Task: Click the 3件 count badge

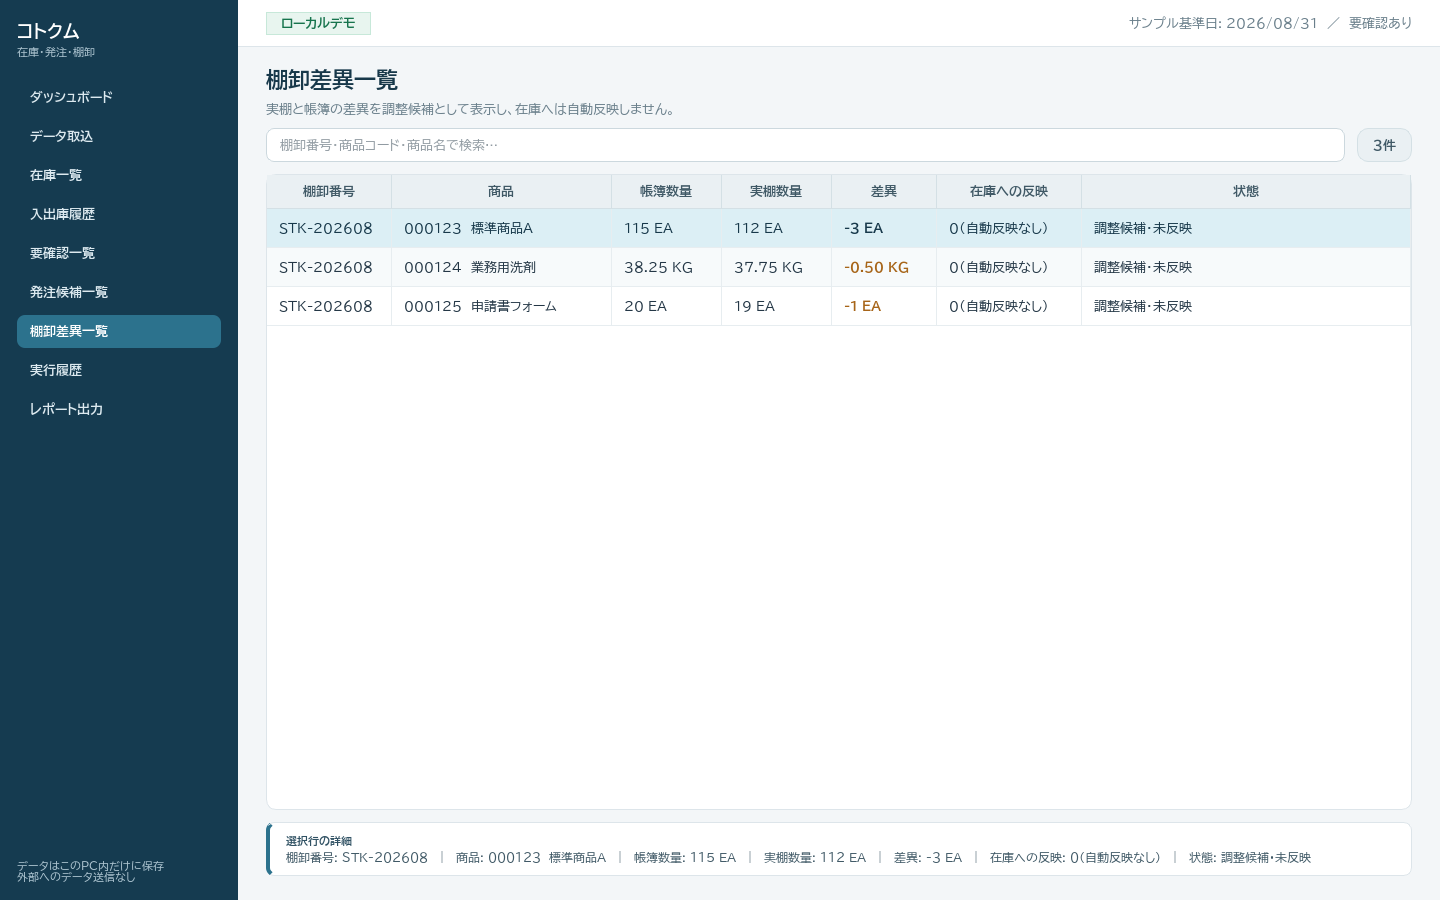Action: 1384,145
